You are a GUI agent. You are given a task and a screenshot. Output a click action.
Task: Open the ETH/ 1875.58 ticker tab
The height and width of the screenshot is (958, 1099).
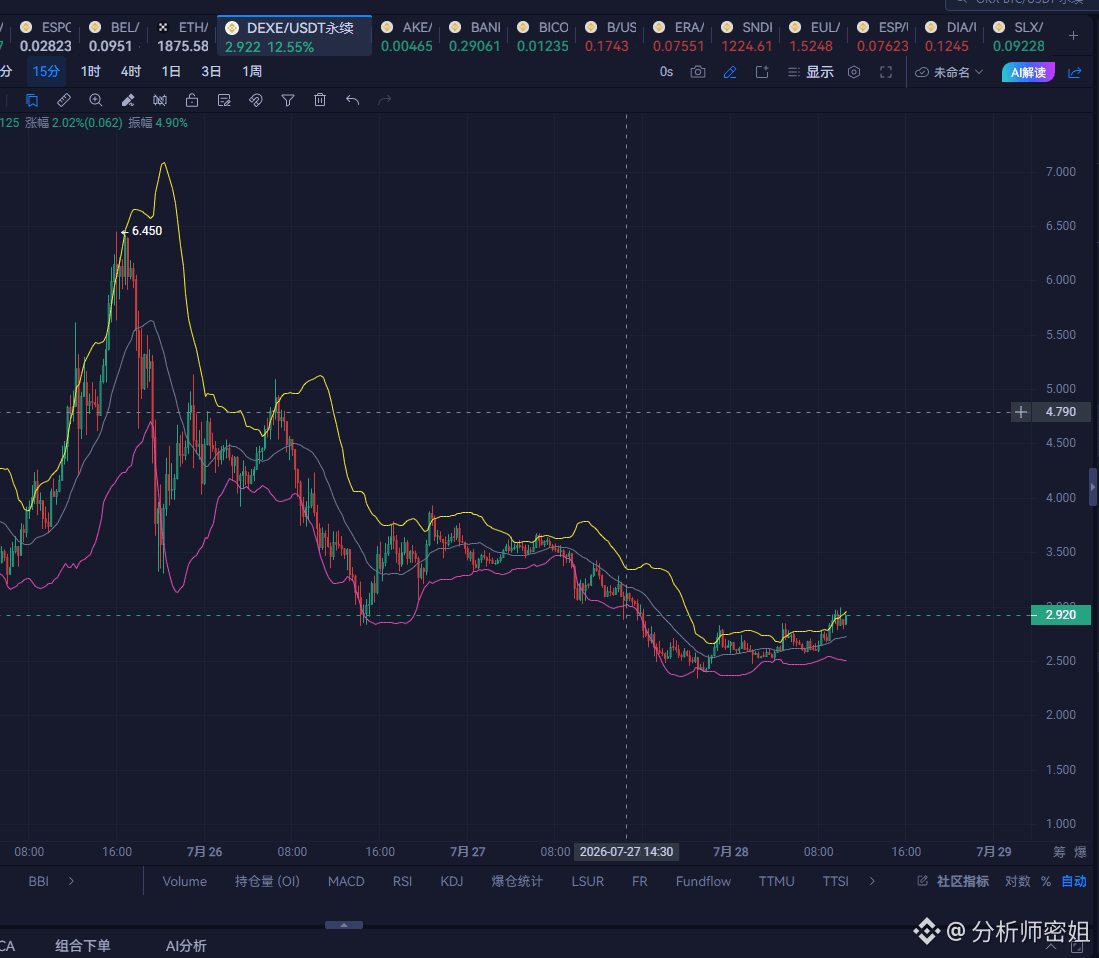coord(182,36)
